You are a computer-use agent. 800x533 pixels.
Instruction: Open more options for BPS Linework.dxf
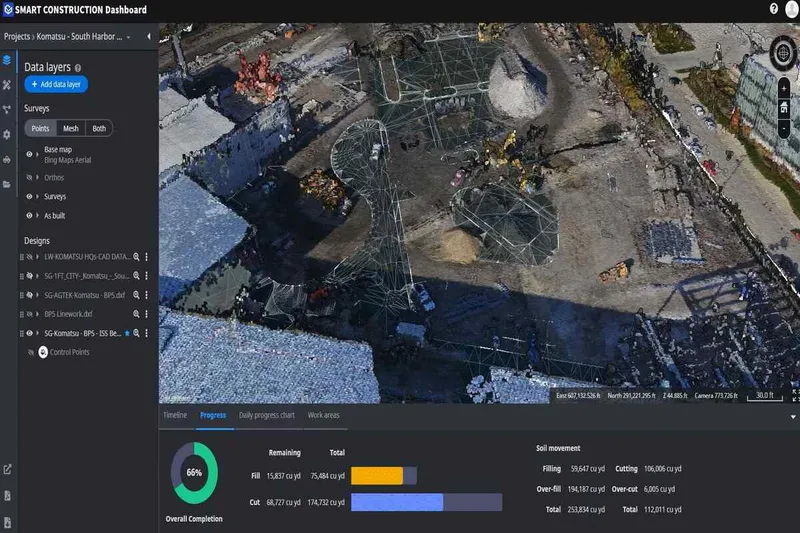pos(146,314)
